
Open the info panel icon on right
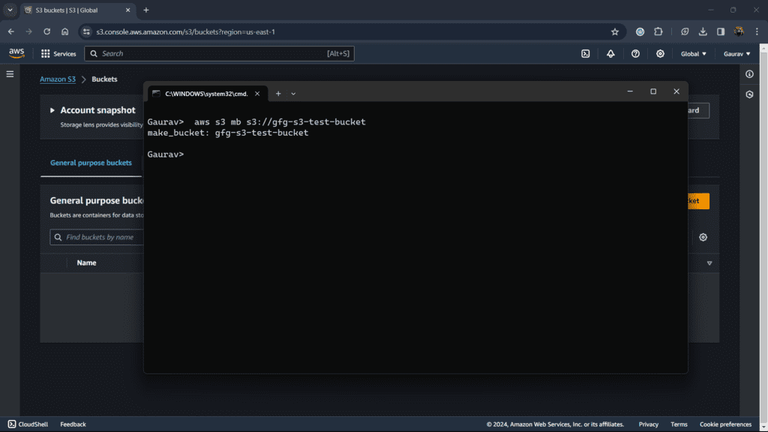point(749,74)
